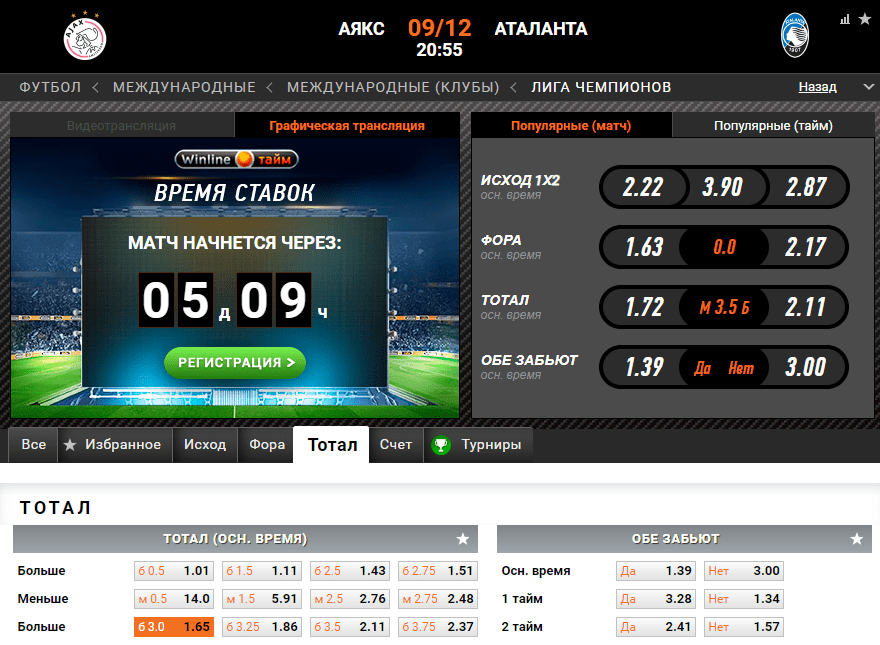Click the Назад link
880x645 pixels.
coord(817,87)
